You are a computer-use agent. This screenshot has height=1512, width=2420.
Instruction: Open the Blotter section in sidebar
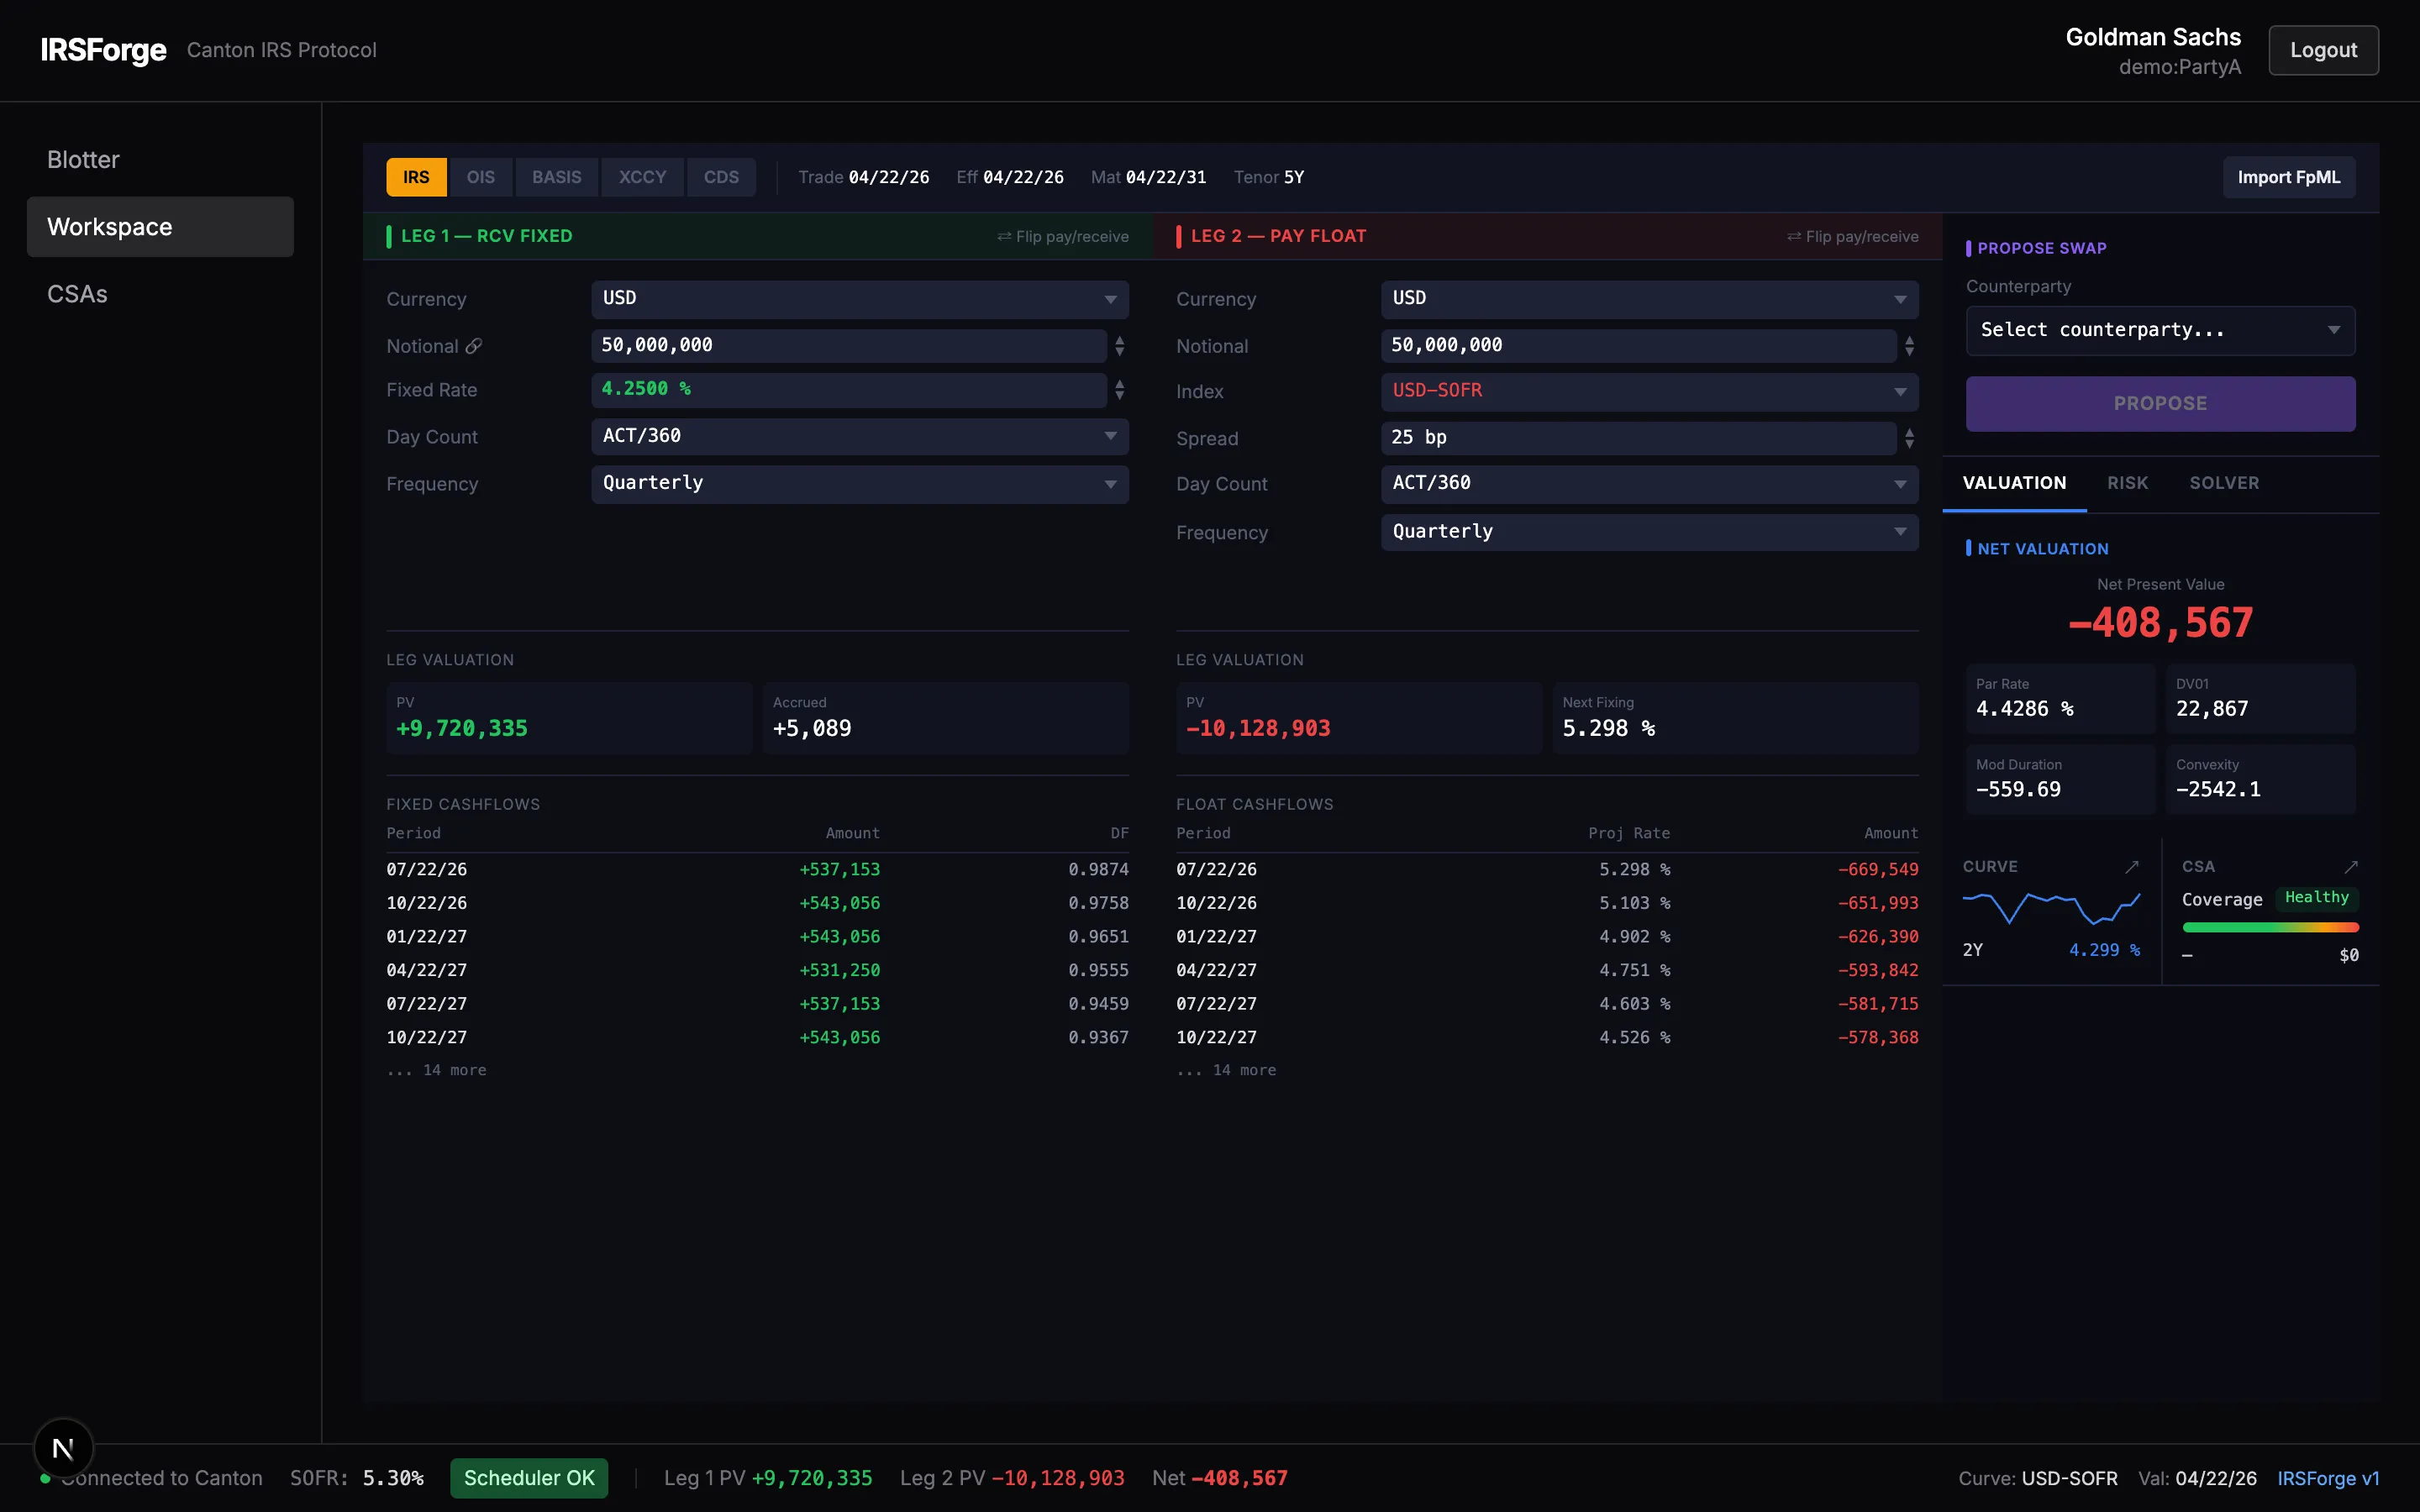coord(83,159)
